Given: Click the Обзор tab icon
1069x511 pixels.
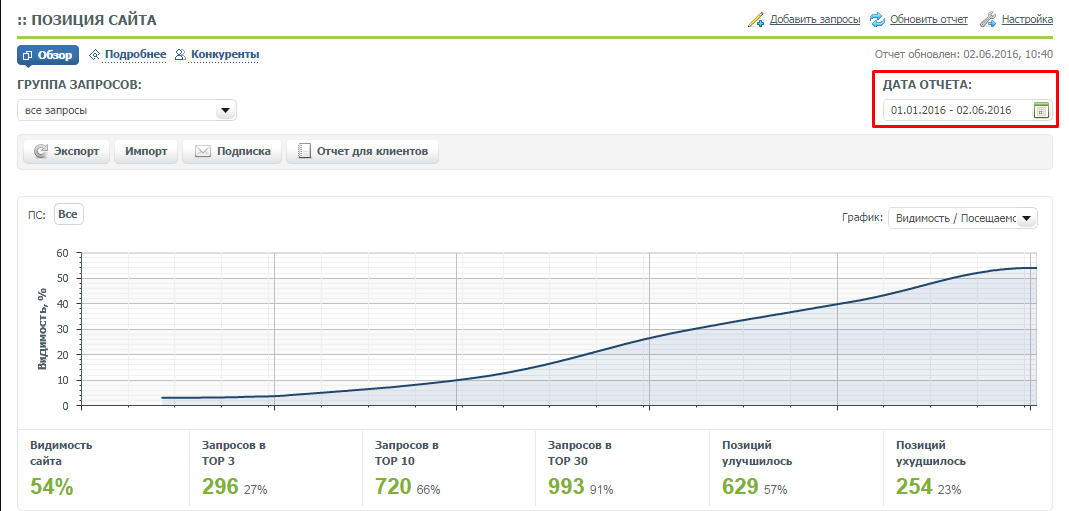Looking at the screenshot, I should (28, 55).
